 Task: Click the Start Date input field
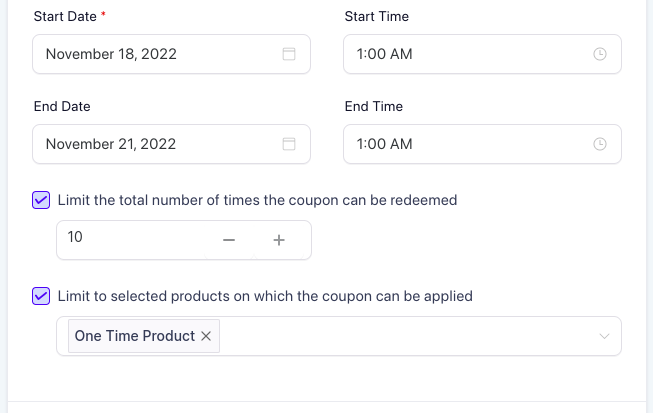coord(150,55)
